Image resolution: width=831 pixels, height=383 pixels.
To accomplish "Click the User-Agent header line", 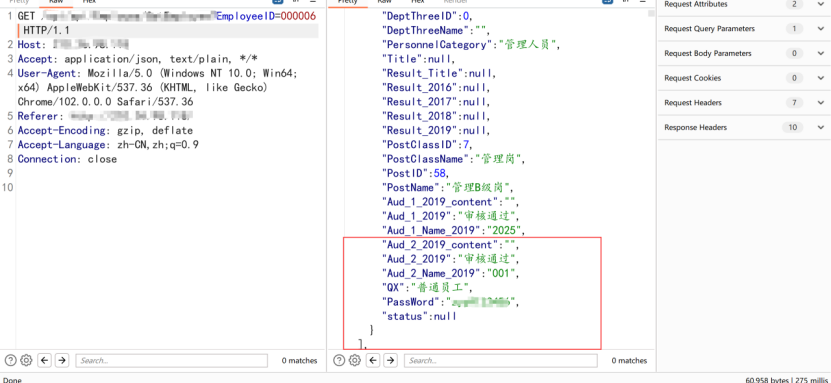I will click(157, 73).
